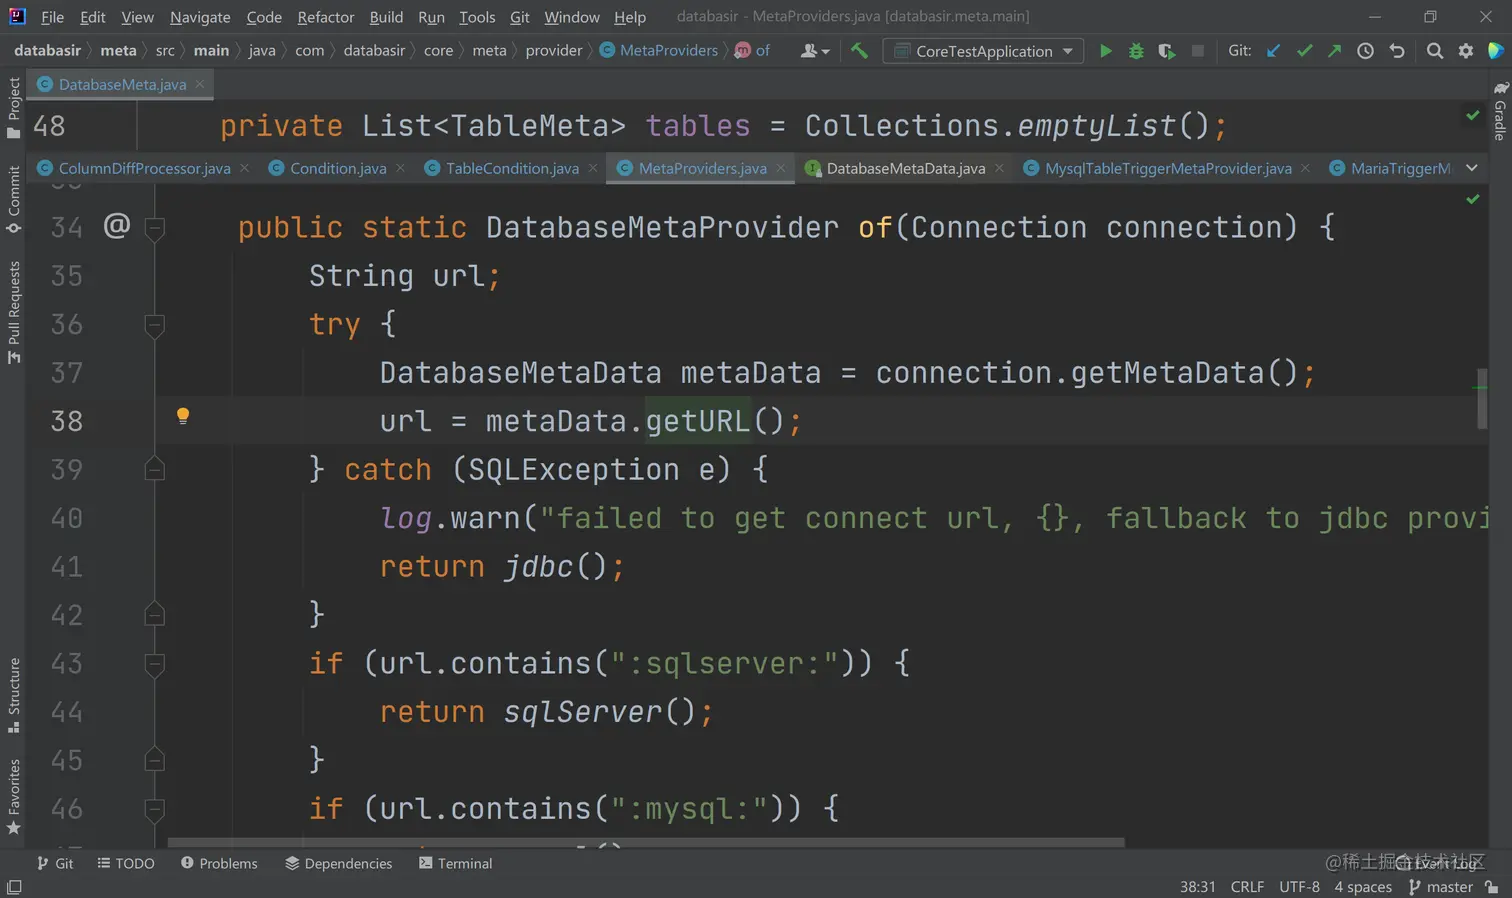The width and height of the screenshot is (1512, 898).
Task: Toggle the Terminal tool window
Action: 455,863
